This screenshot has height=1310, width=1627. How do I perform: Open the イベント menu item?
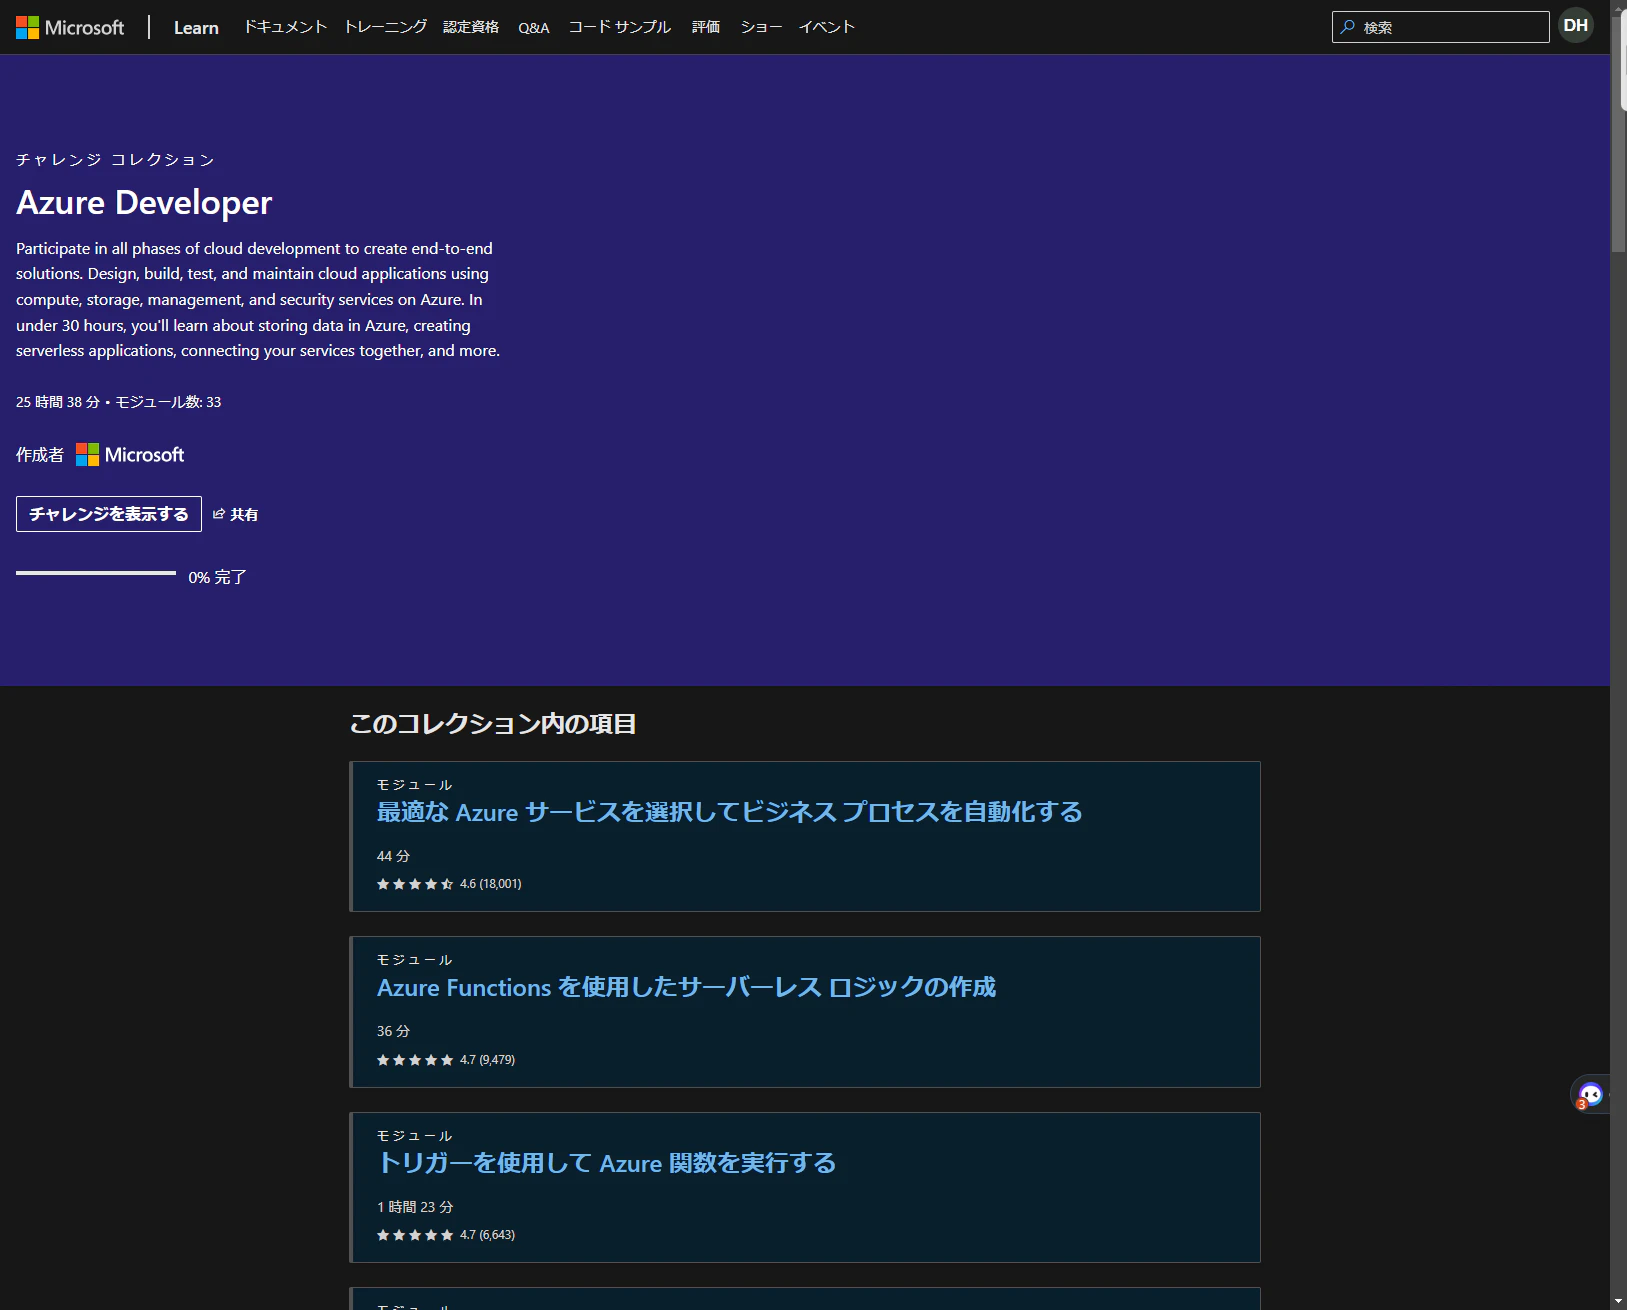coord(827,27)
